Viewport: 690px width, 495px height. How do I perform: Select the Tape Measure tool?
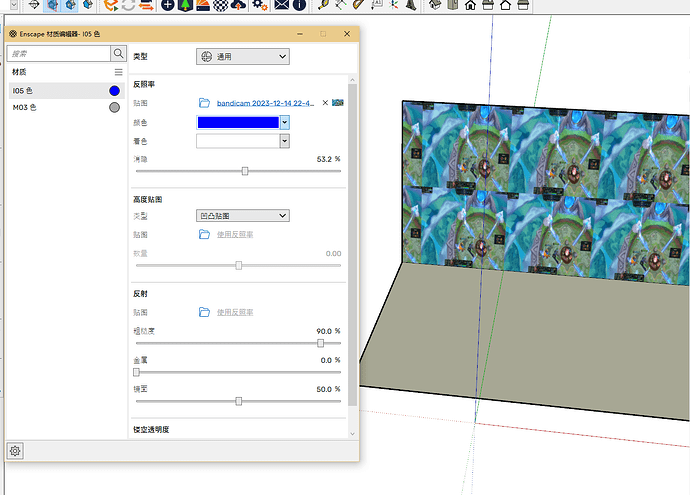(x=323, y=5)
